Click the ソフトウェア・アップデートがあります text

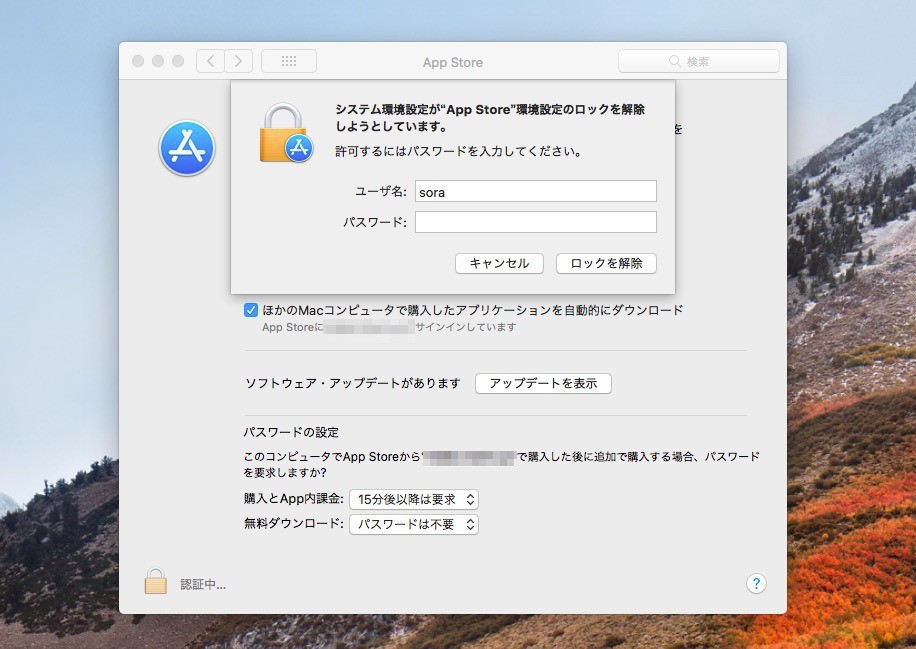[x=352, y=383]
